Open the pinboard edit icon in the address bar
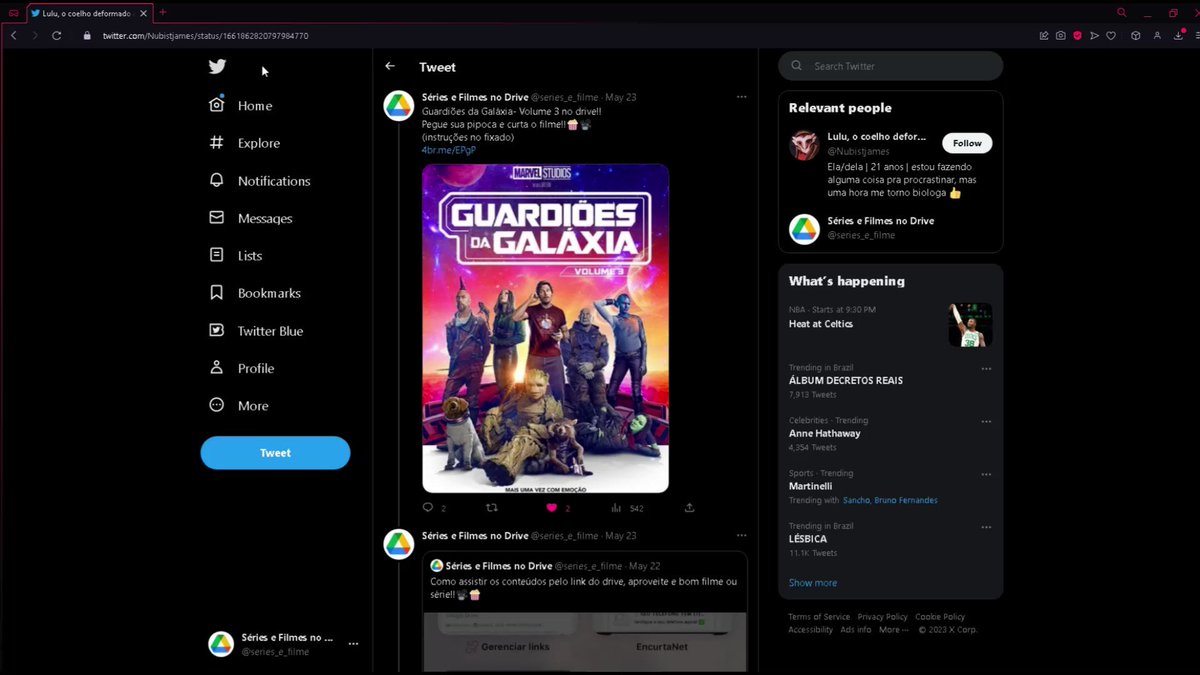The width and height of the screenshot is (1200, 675). coord(1044,35)
